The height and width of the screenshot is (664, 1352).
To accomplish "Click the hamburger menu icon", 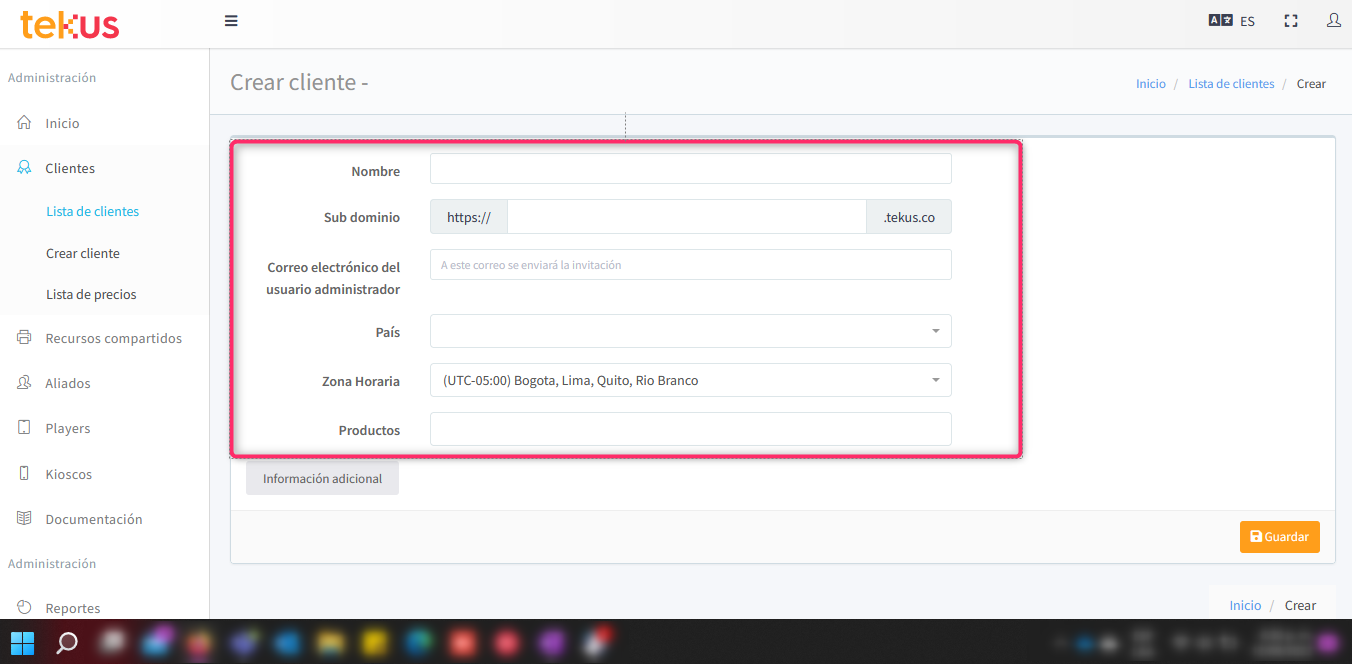I will [231, 20].
